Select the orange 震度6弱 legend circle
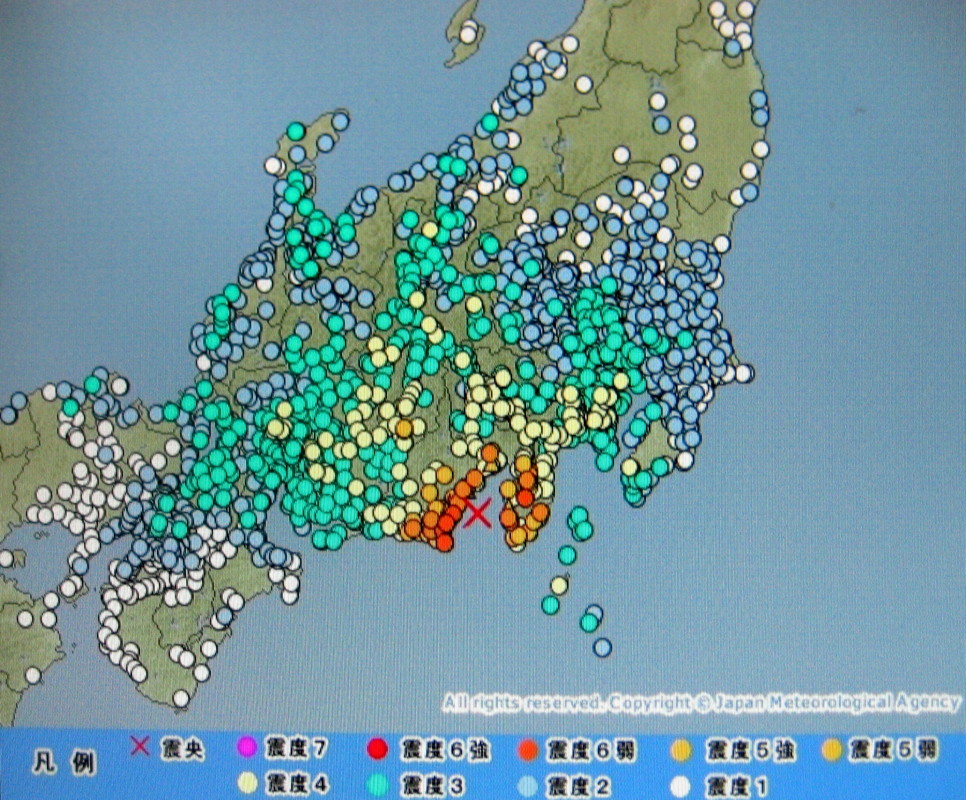 pyautogui.click(x=528, y=751)
